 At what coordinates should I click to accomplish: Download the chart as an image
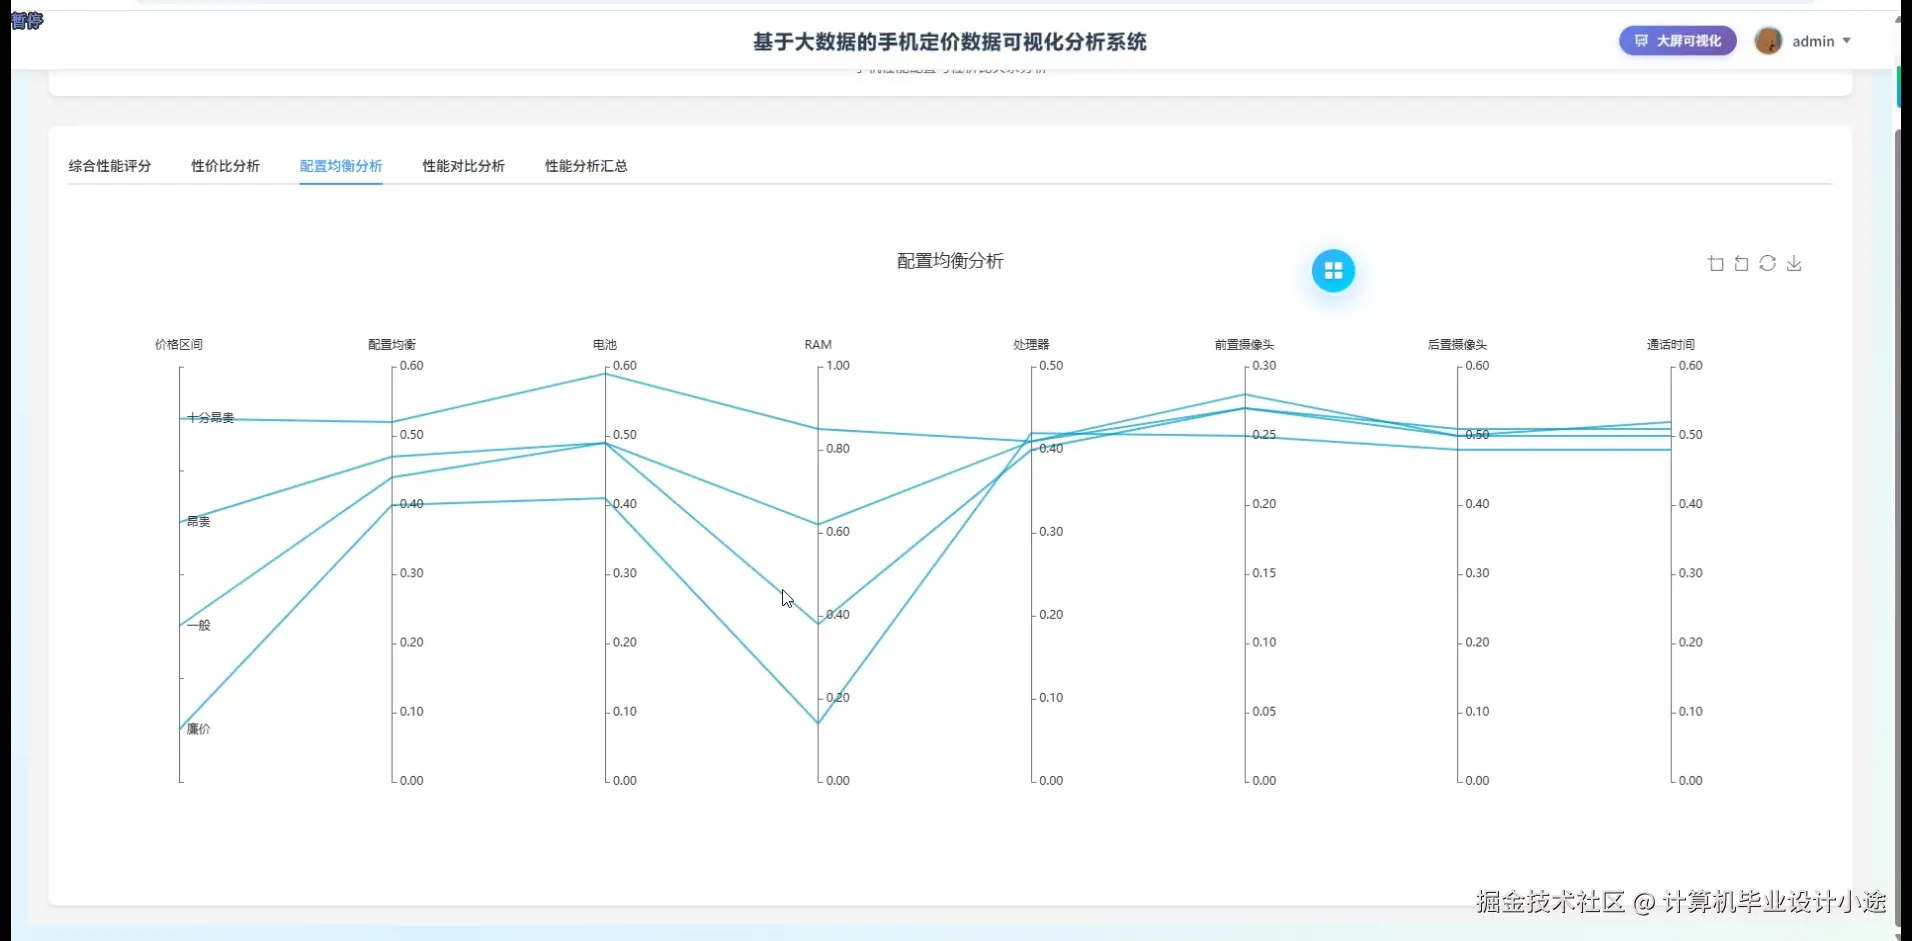pos(1795,263)
